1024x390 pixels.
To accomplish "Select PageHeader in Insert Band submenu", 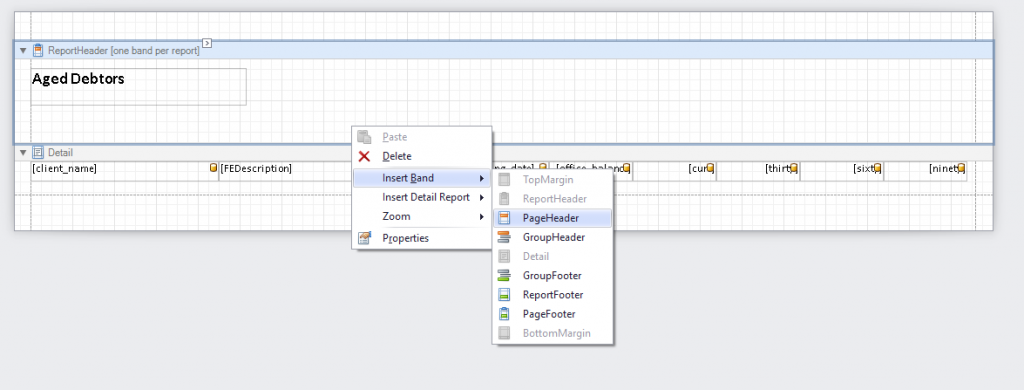I will click(552, 218).
